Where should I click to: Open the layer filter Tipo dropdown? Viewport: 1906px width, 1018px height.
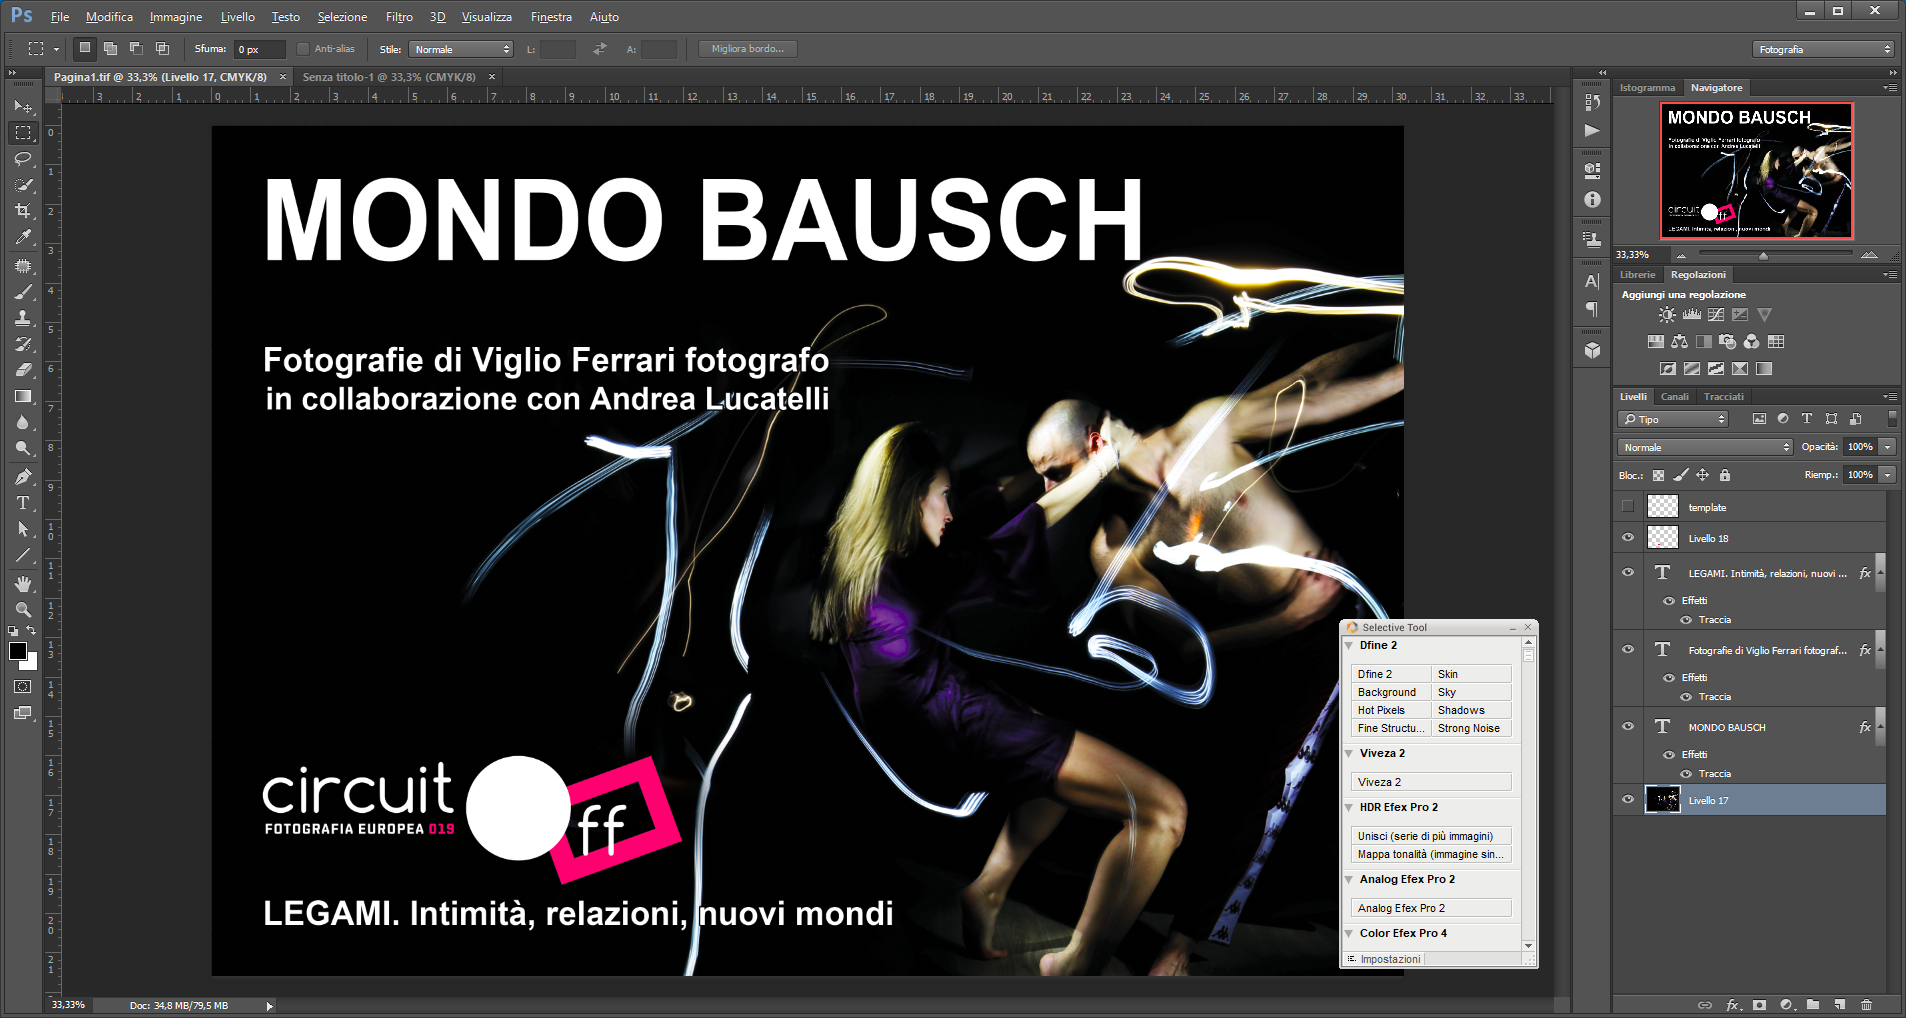click(x=1673, y=419)
